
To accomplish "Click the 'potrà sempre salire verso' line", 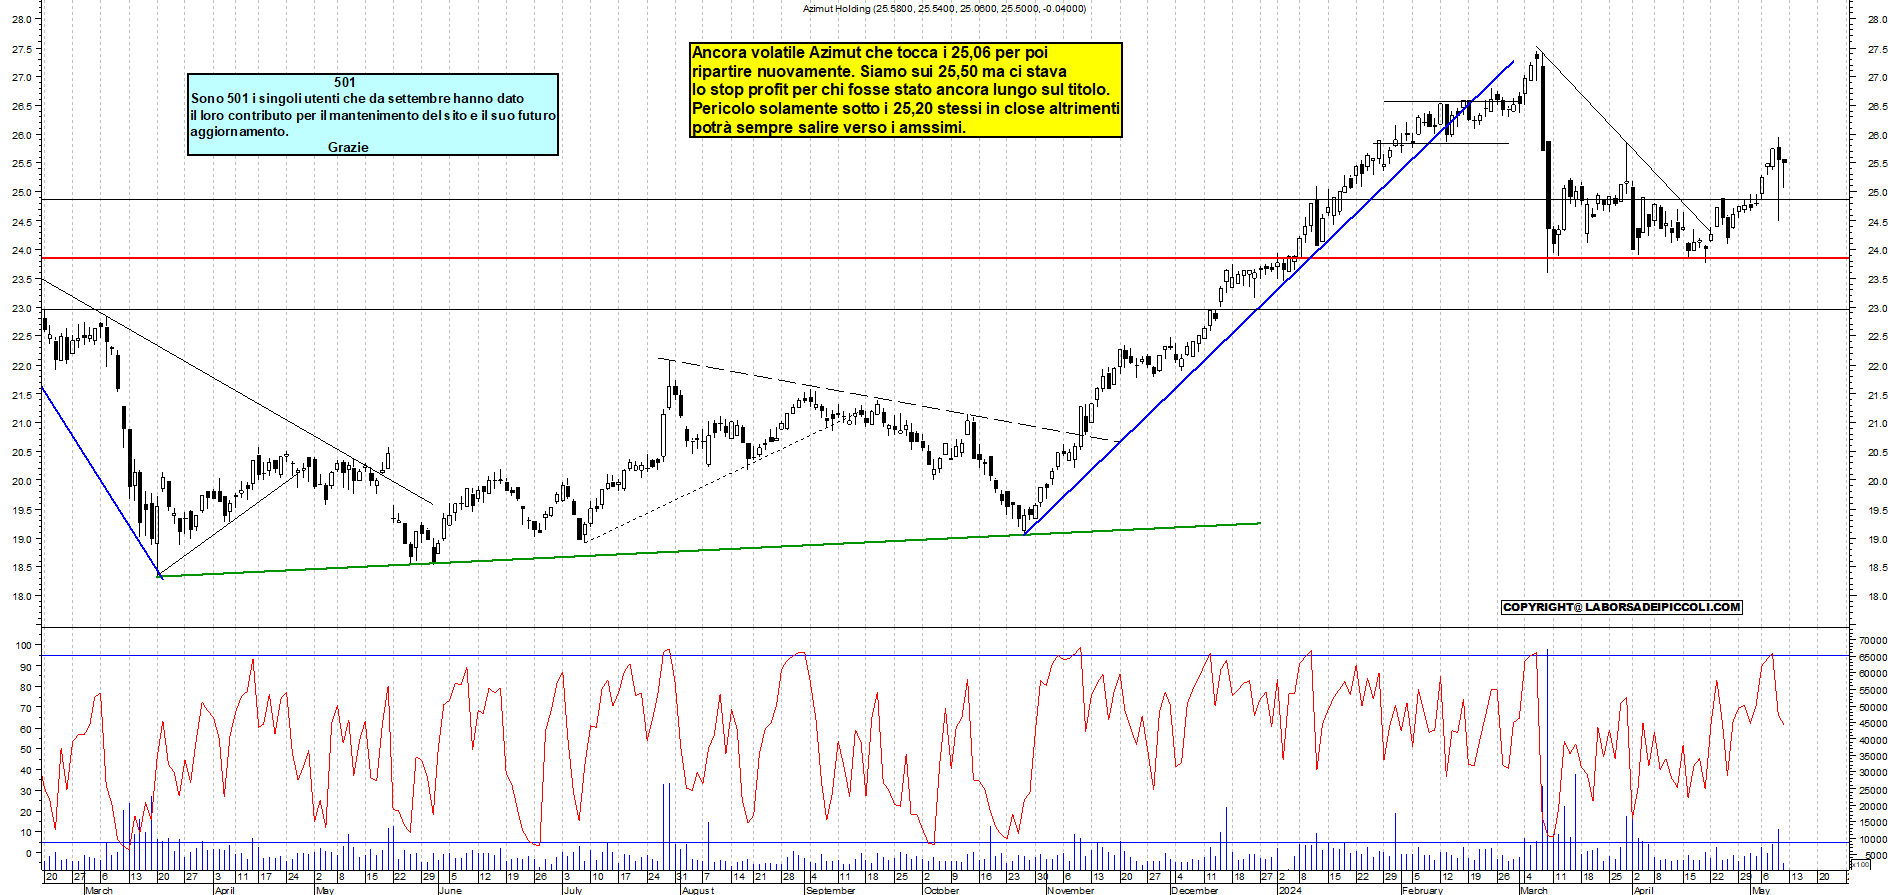I will point(829,127).
